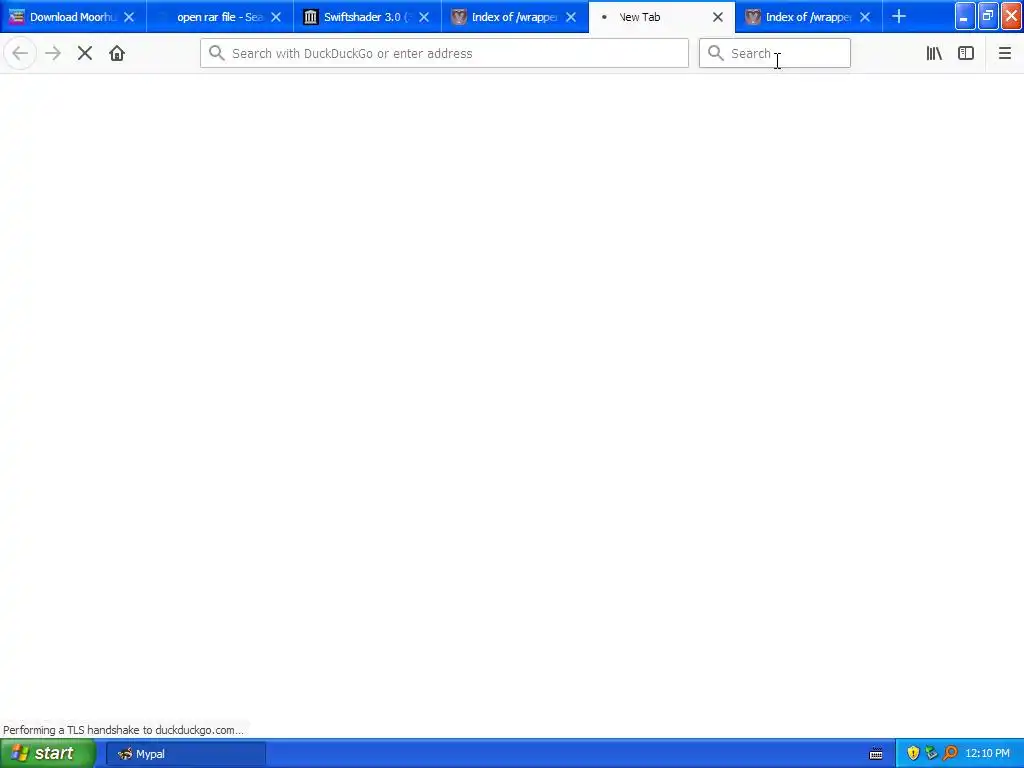Switch to Swiftshader 3.0 tab
Image resolution: width=1024 pixels, height=768 pixels.
(x=367, y=17)
